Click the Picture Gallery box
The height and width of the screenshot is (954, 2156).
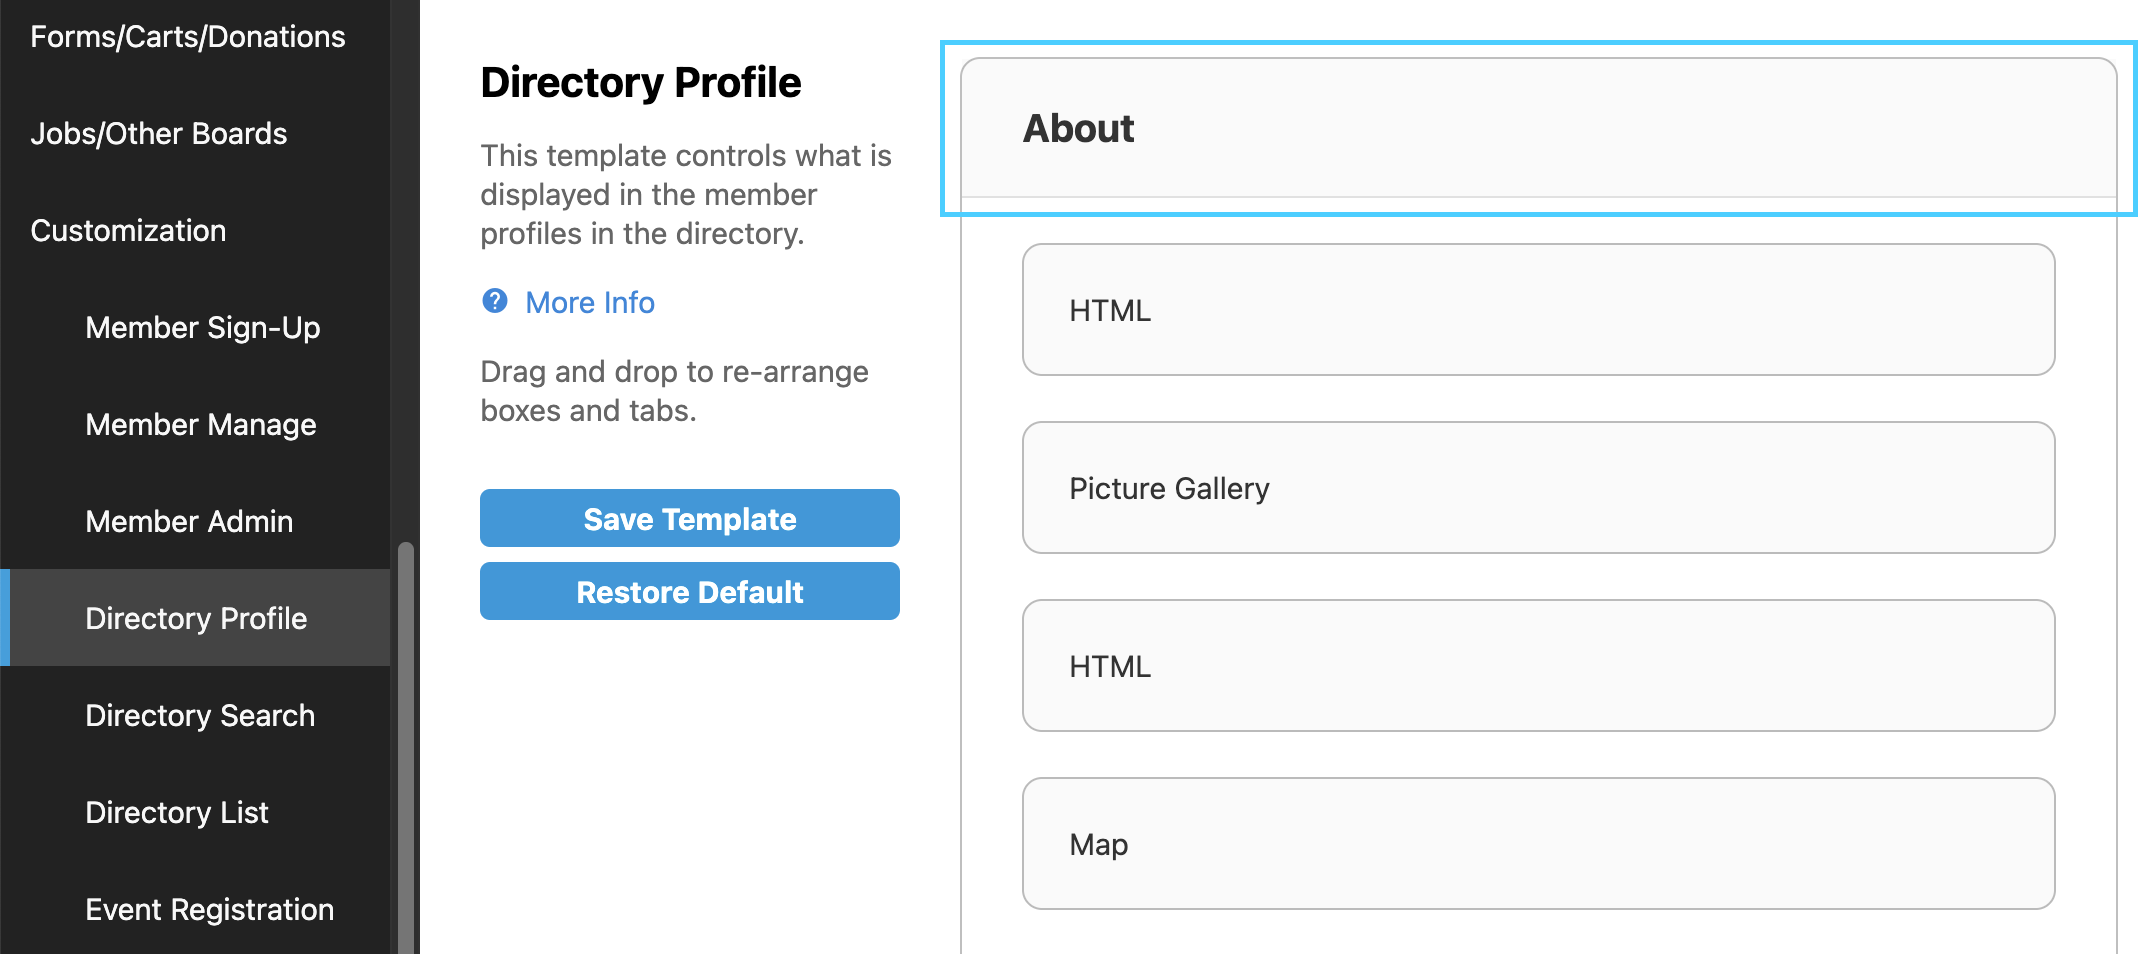click(x=1537, y=488)
